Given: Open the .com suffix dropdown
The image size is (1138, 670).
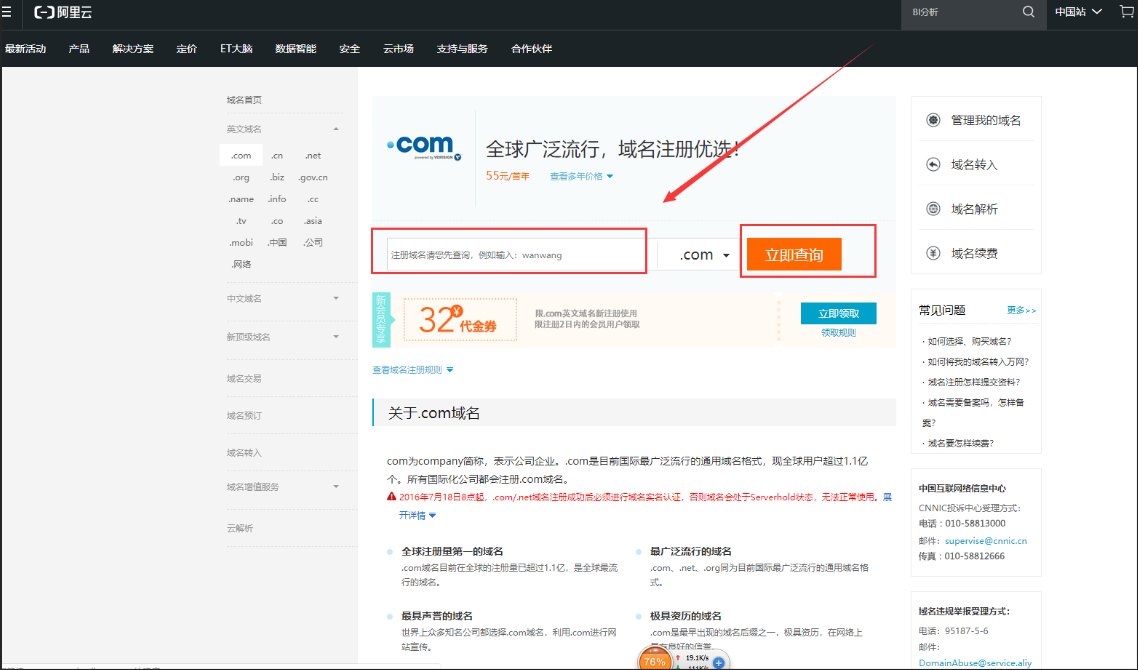Looking at the screenshot, I should (704, 255).
